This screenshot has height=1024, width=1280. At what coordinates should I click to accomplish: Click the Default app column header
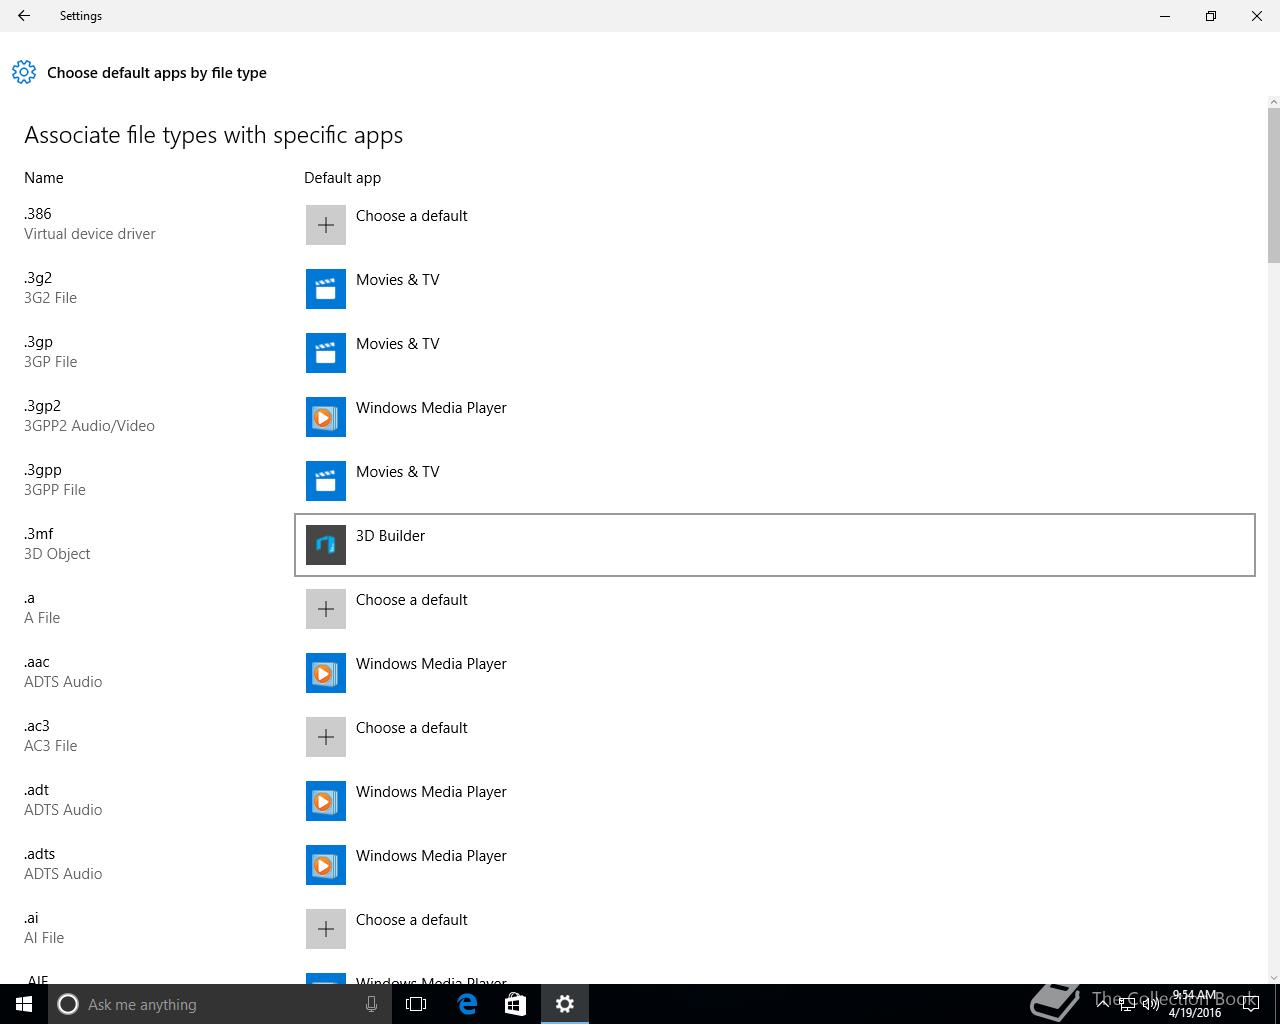(342, 178)
